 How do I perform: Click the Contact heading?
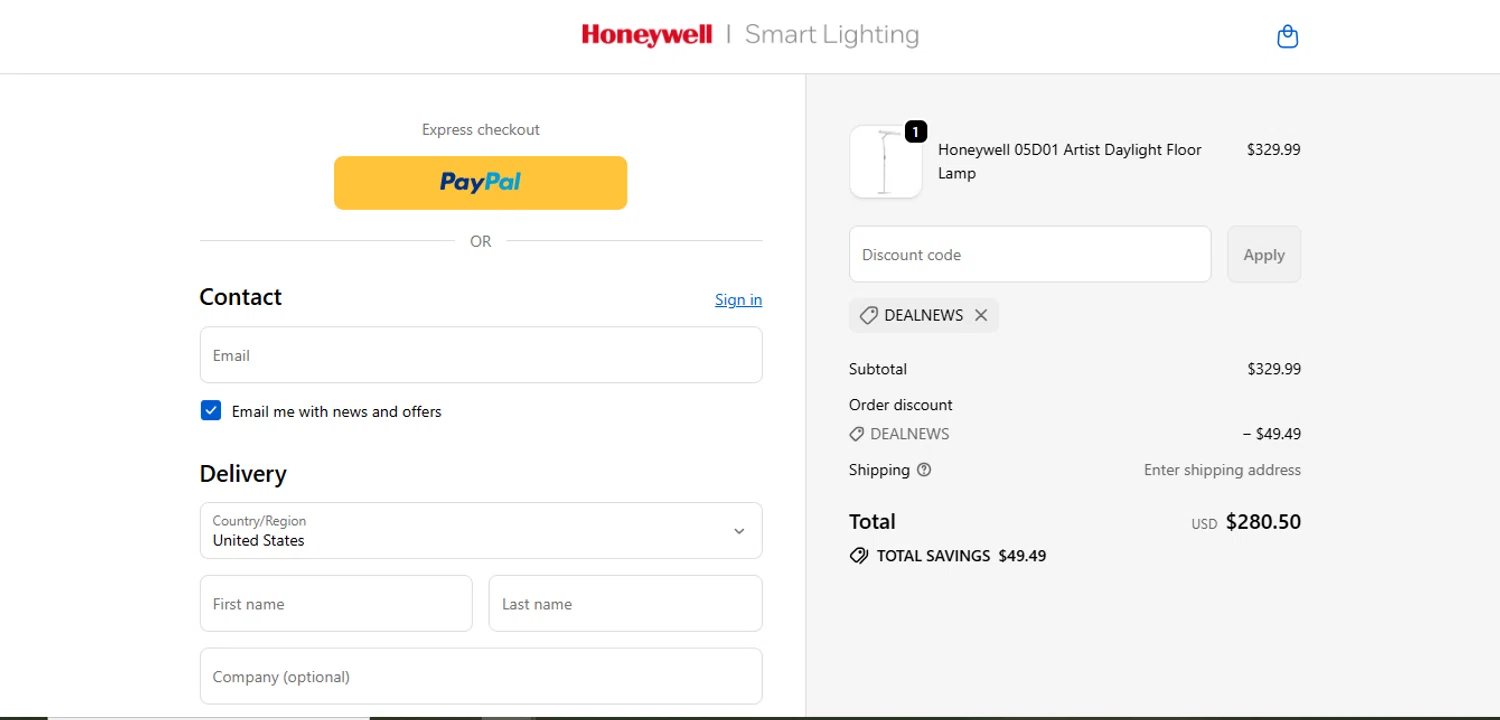tap(241, 297)
